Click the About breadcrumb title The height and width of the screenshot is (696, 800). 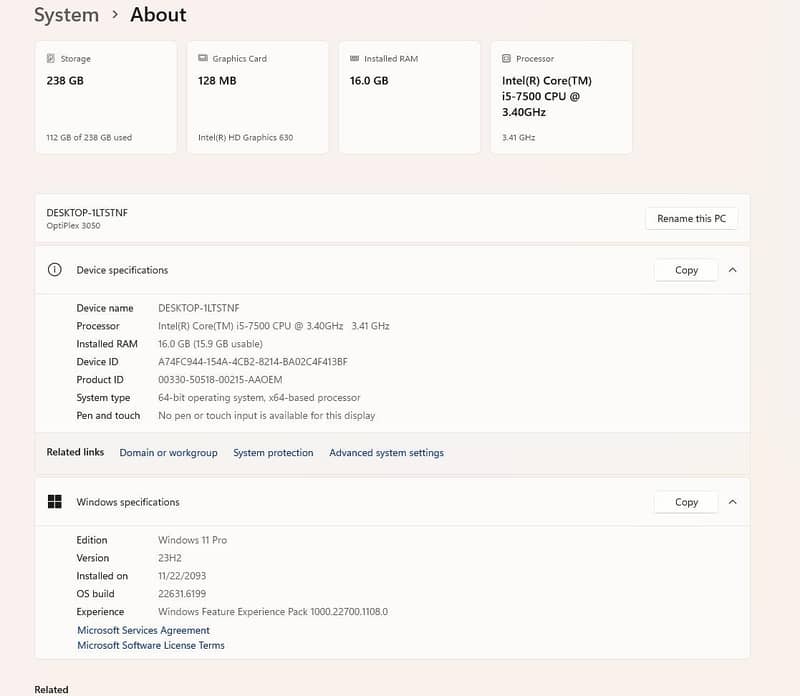[158, 15]
